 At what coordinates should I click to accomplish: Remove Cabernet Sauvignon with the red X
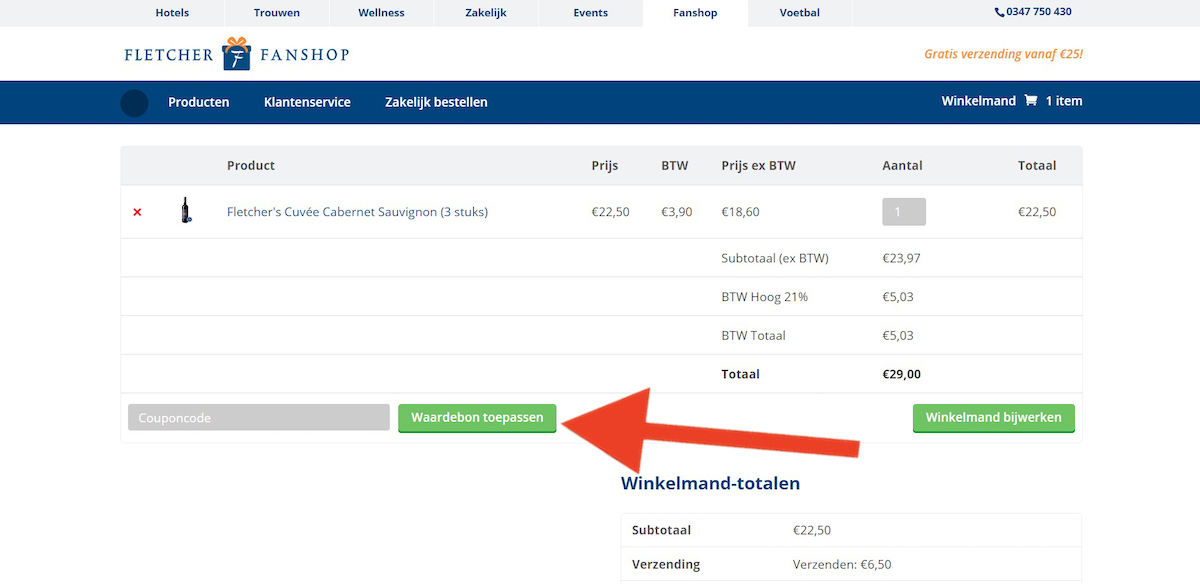coord(137,212)
